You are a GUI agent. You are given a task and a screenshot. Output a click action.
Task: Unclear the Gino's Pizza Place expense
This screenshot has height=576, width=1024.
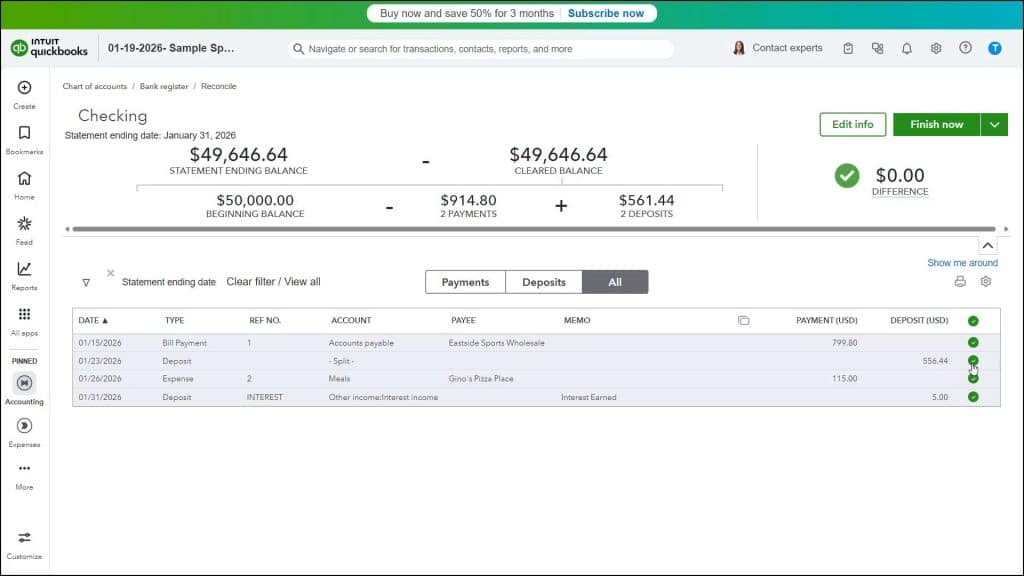973,378
